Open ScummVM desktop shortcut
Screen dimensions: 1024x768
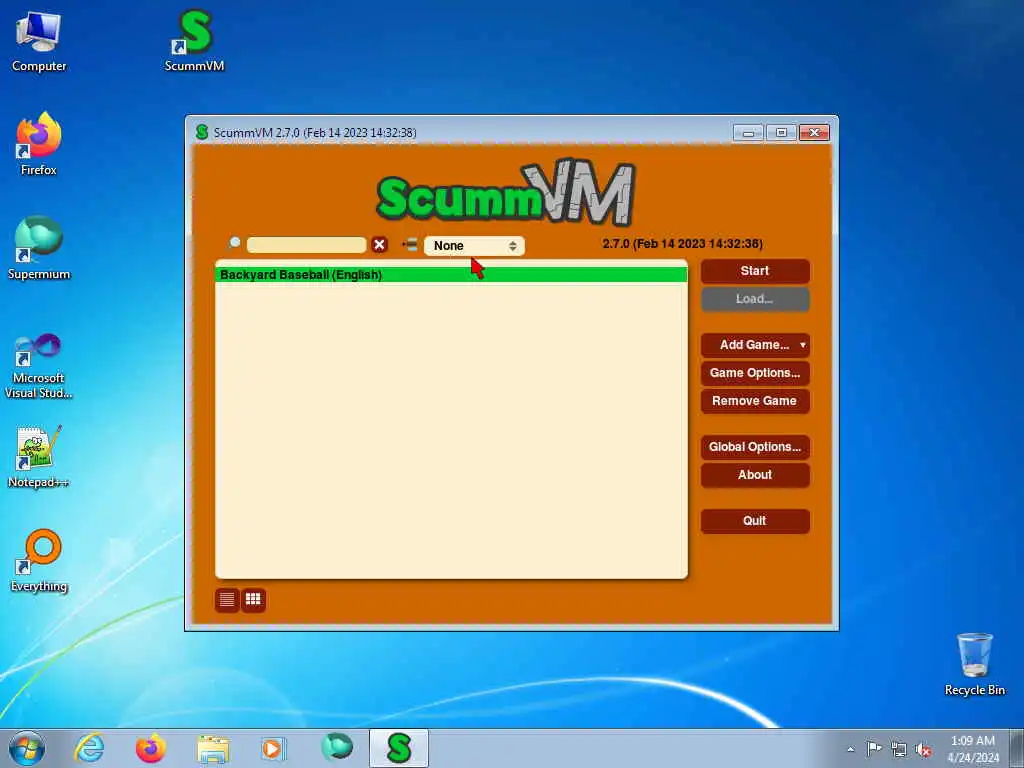[x=195, y=40]
